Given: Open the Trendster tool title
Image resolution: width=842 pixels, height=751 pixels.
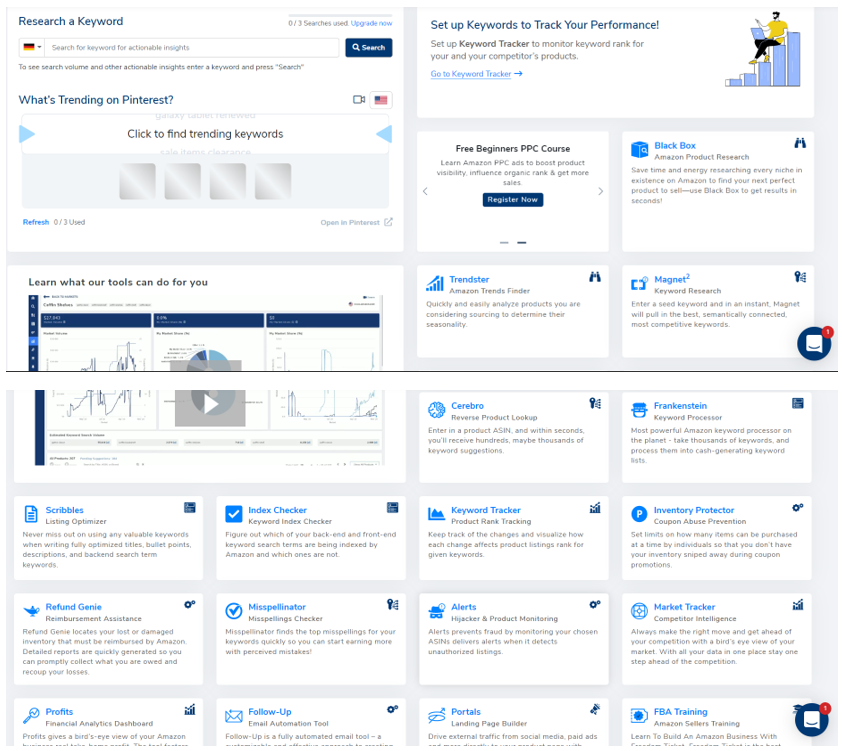Looking at the screenshot, I should (469, 279).
